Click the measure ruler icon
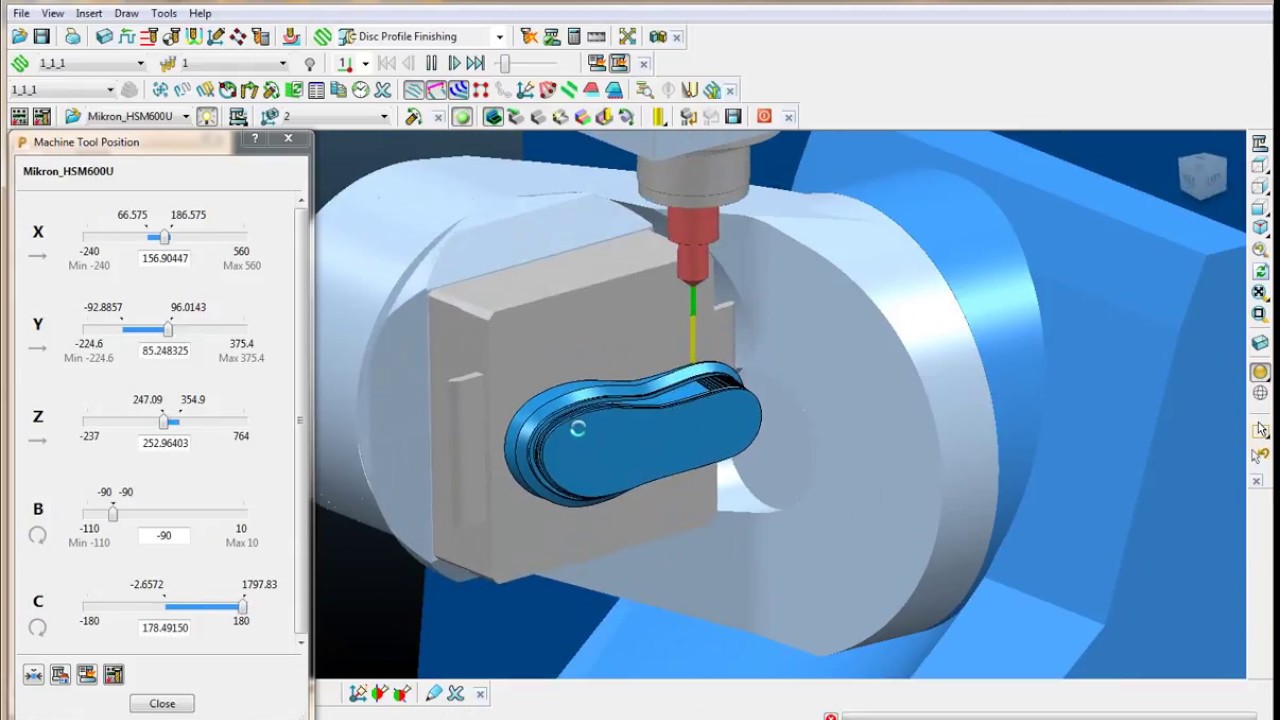 [596, 37]
